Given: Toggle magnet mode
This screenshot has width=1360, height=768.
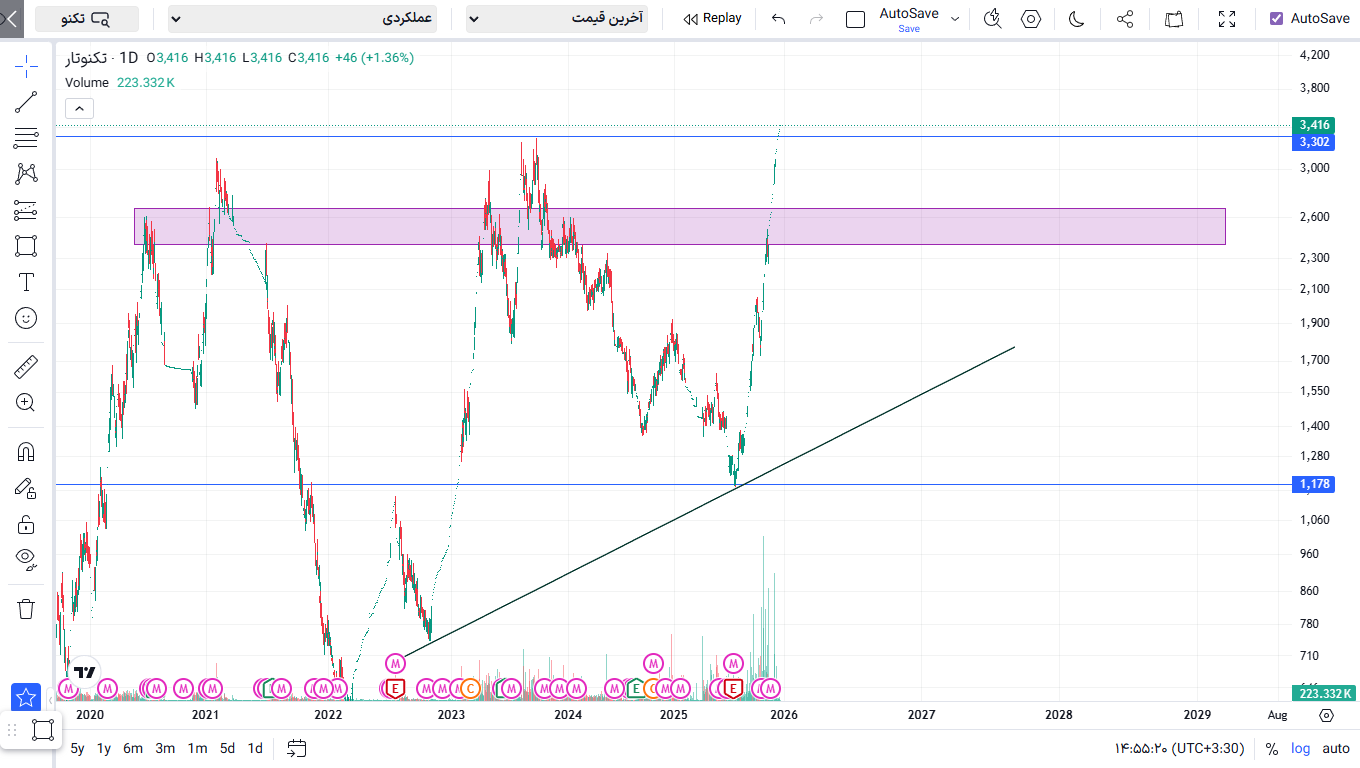Looking at the screenshot, I should coord(26,451).
